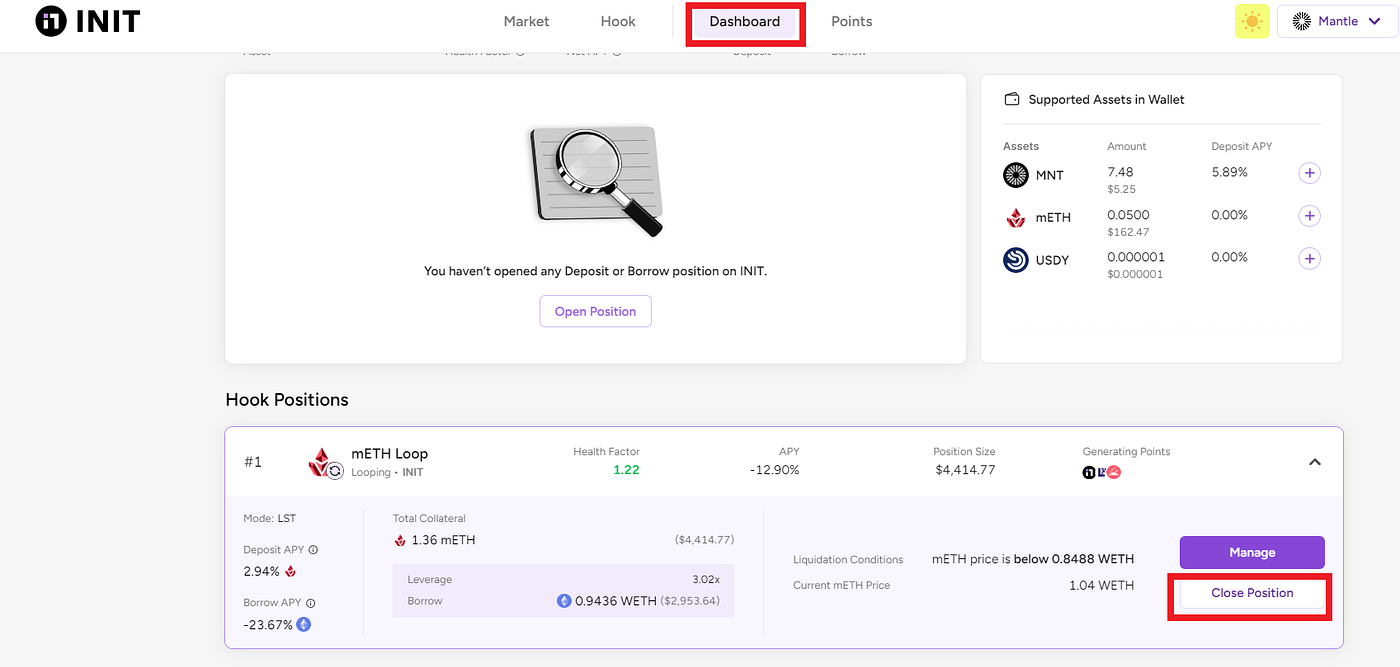Click the mETH icon next to 2.94%
The height and width of the screenshot is (667, 1400).
[x=291, y=572]
